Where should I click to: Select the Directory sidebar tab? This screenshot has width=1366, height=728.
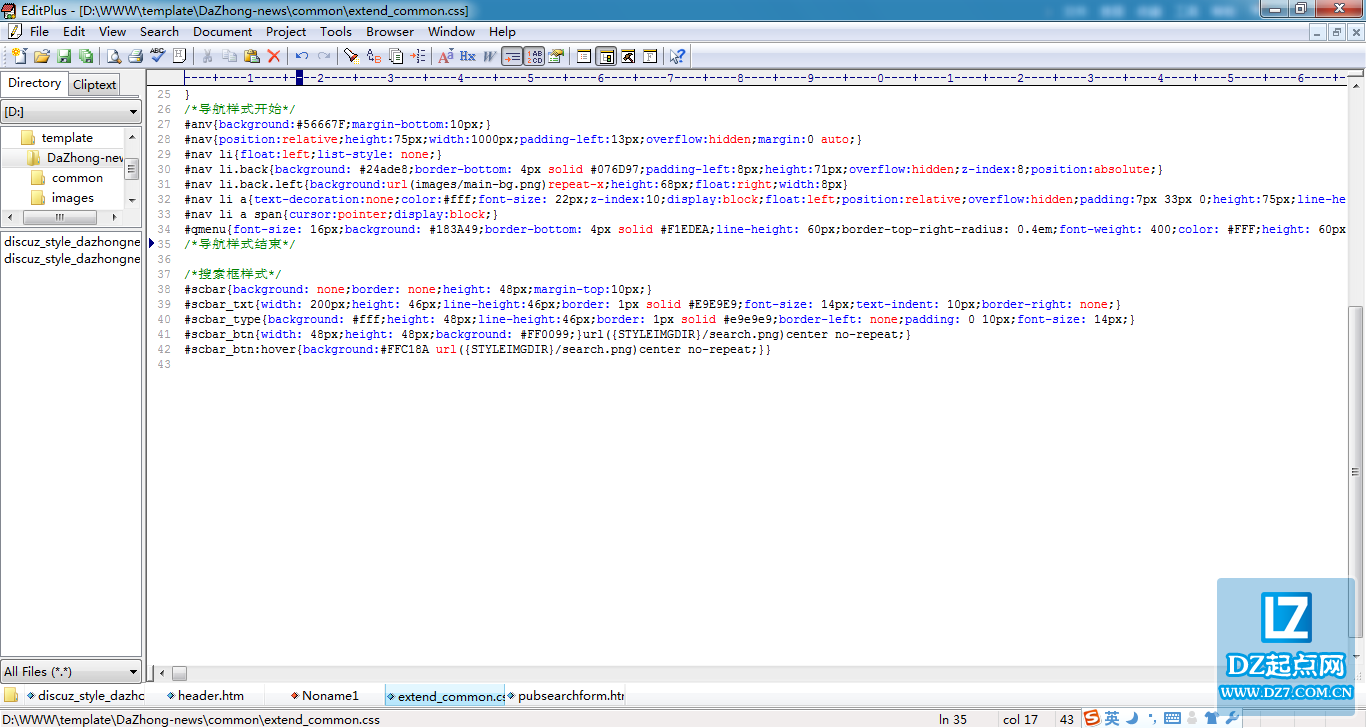pyautogui.click(x=35, y=83)
